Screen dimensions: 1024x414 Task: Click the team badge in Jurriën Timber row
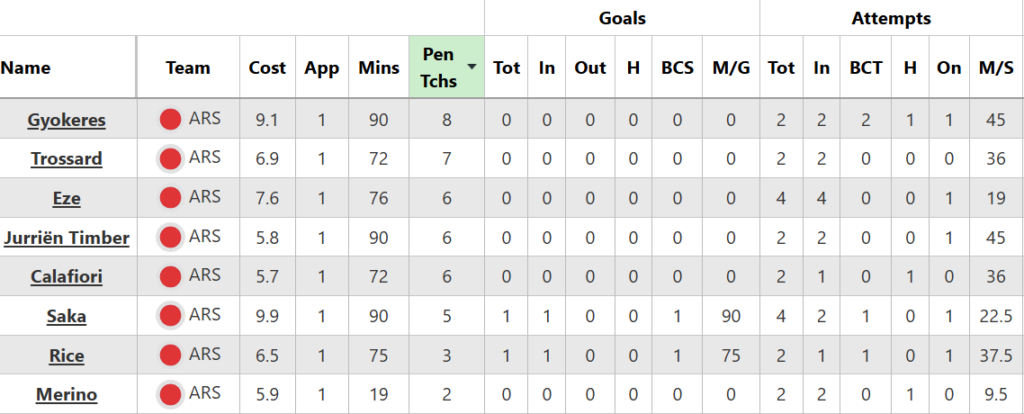tap(171, 237)
